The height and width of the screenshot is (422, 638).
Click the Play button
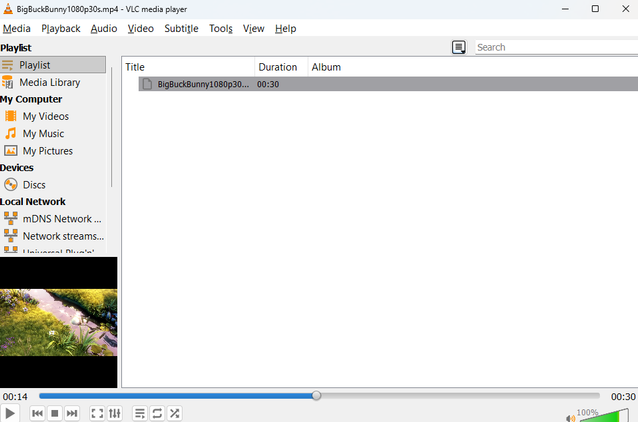tap(9, 413)
